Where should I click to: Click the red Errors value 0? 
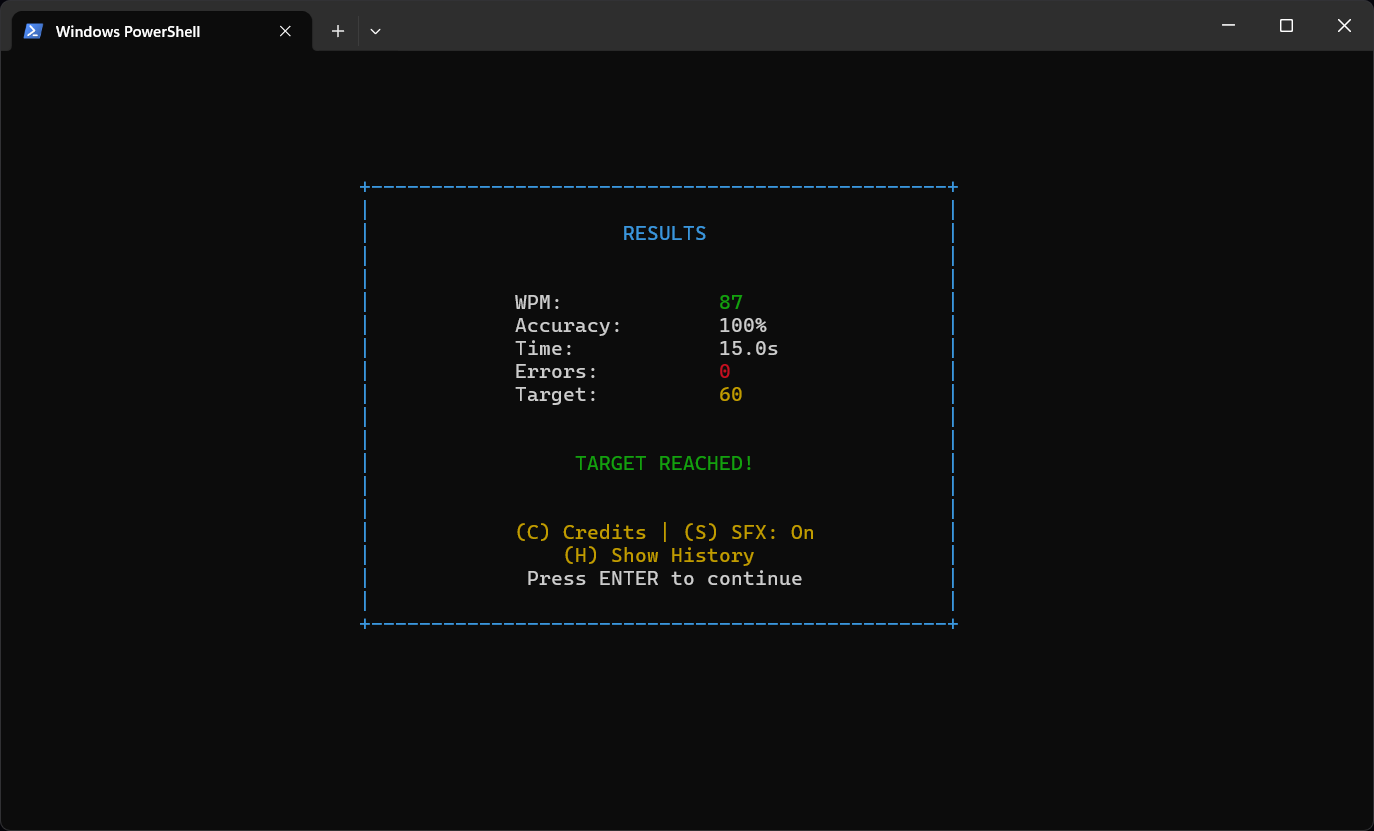[725, 371]
